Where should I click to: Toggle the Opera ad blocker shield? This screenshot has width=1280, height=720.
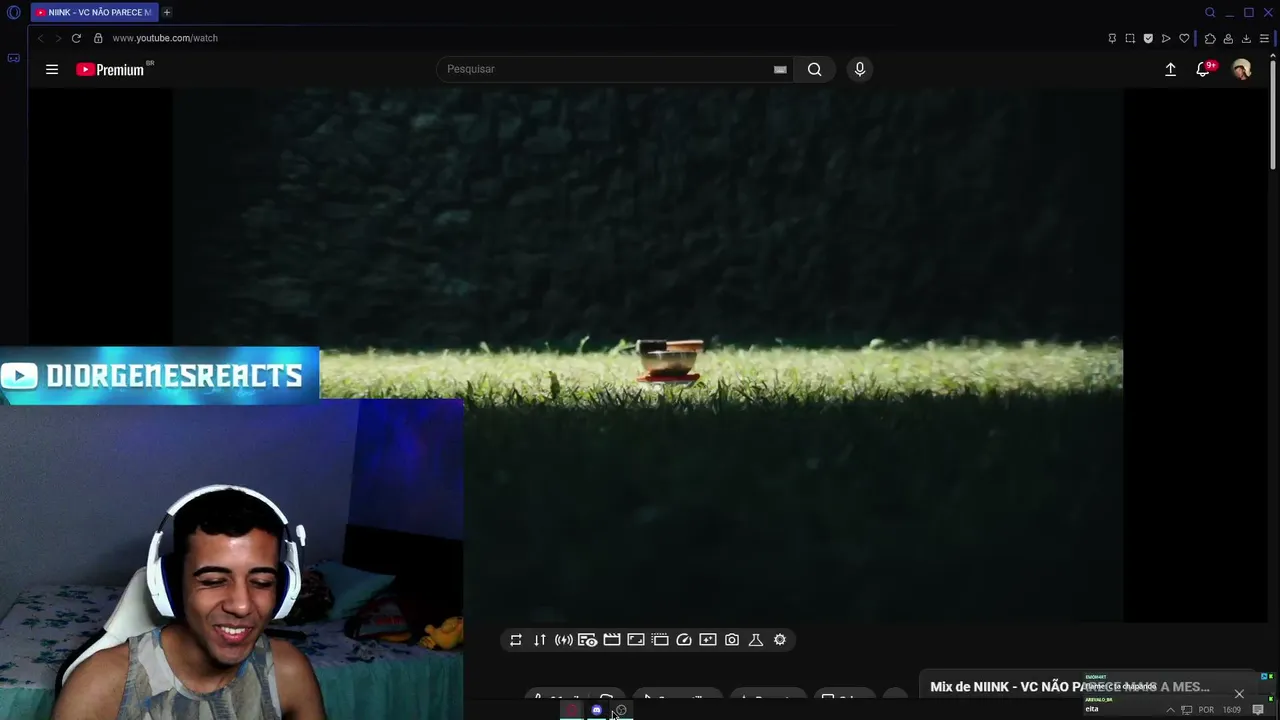[1148, 38]
